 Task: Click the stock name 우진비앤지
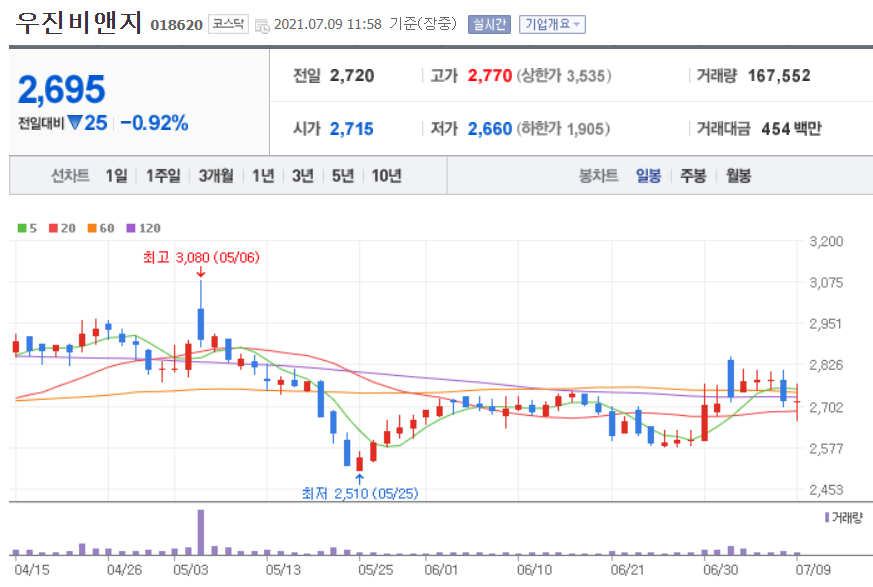79,23
